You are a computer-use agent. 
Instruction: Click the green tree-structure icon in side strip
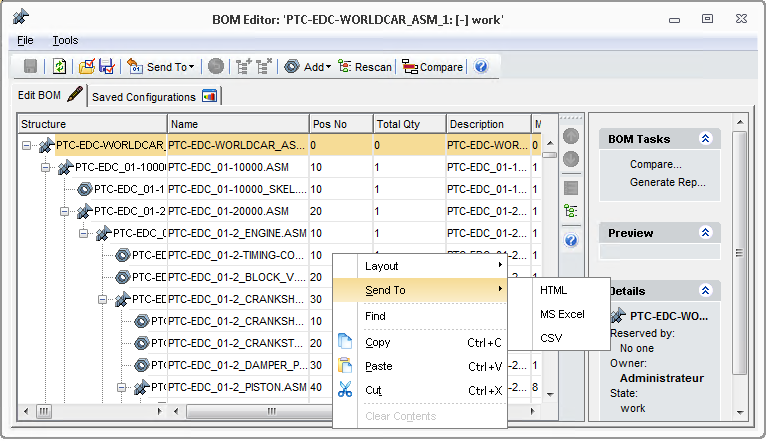571,211
